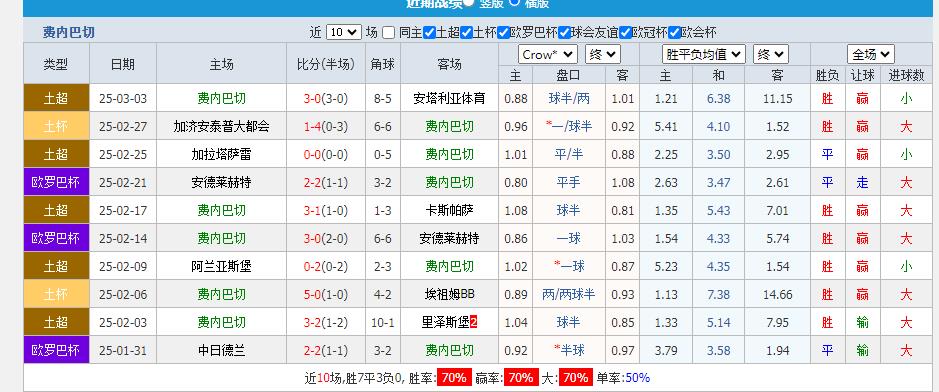Screen dimensions: 939x392
Task: Uncheck the 球会友谊 filter checkbox
Action: point(564,33)
